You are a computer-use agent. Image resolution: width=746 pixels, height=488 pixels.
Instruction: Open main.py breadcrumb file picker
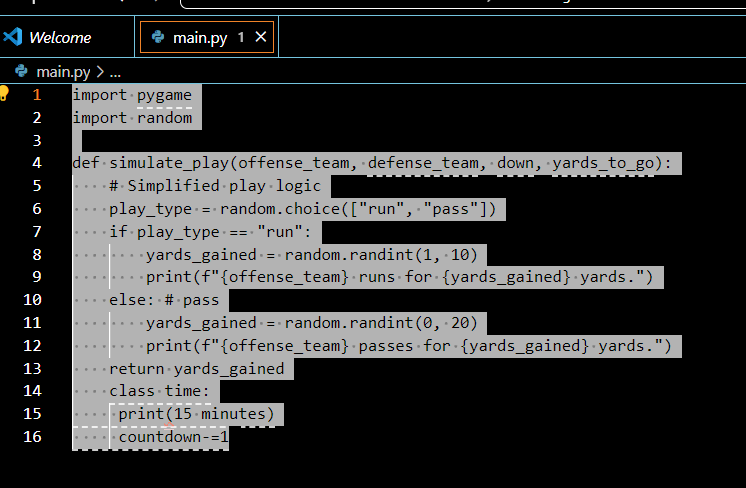(64, 71)
